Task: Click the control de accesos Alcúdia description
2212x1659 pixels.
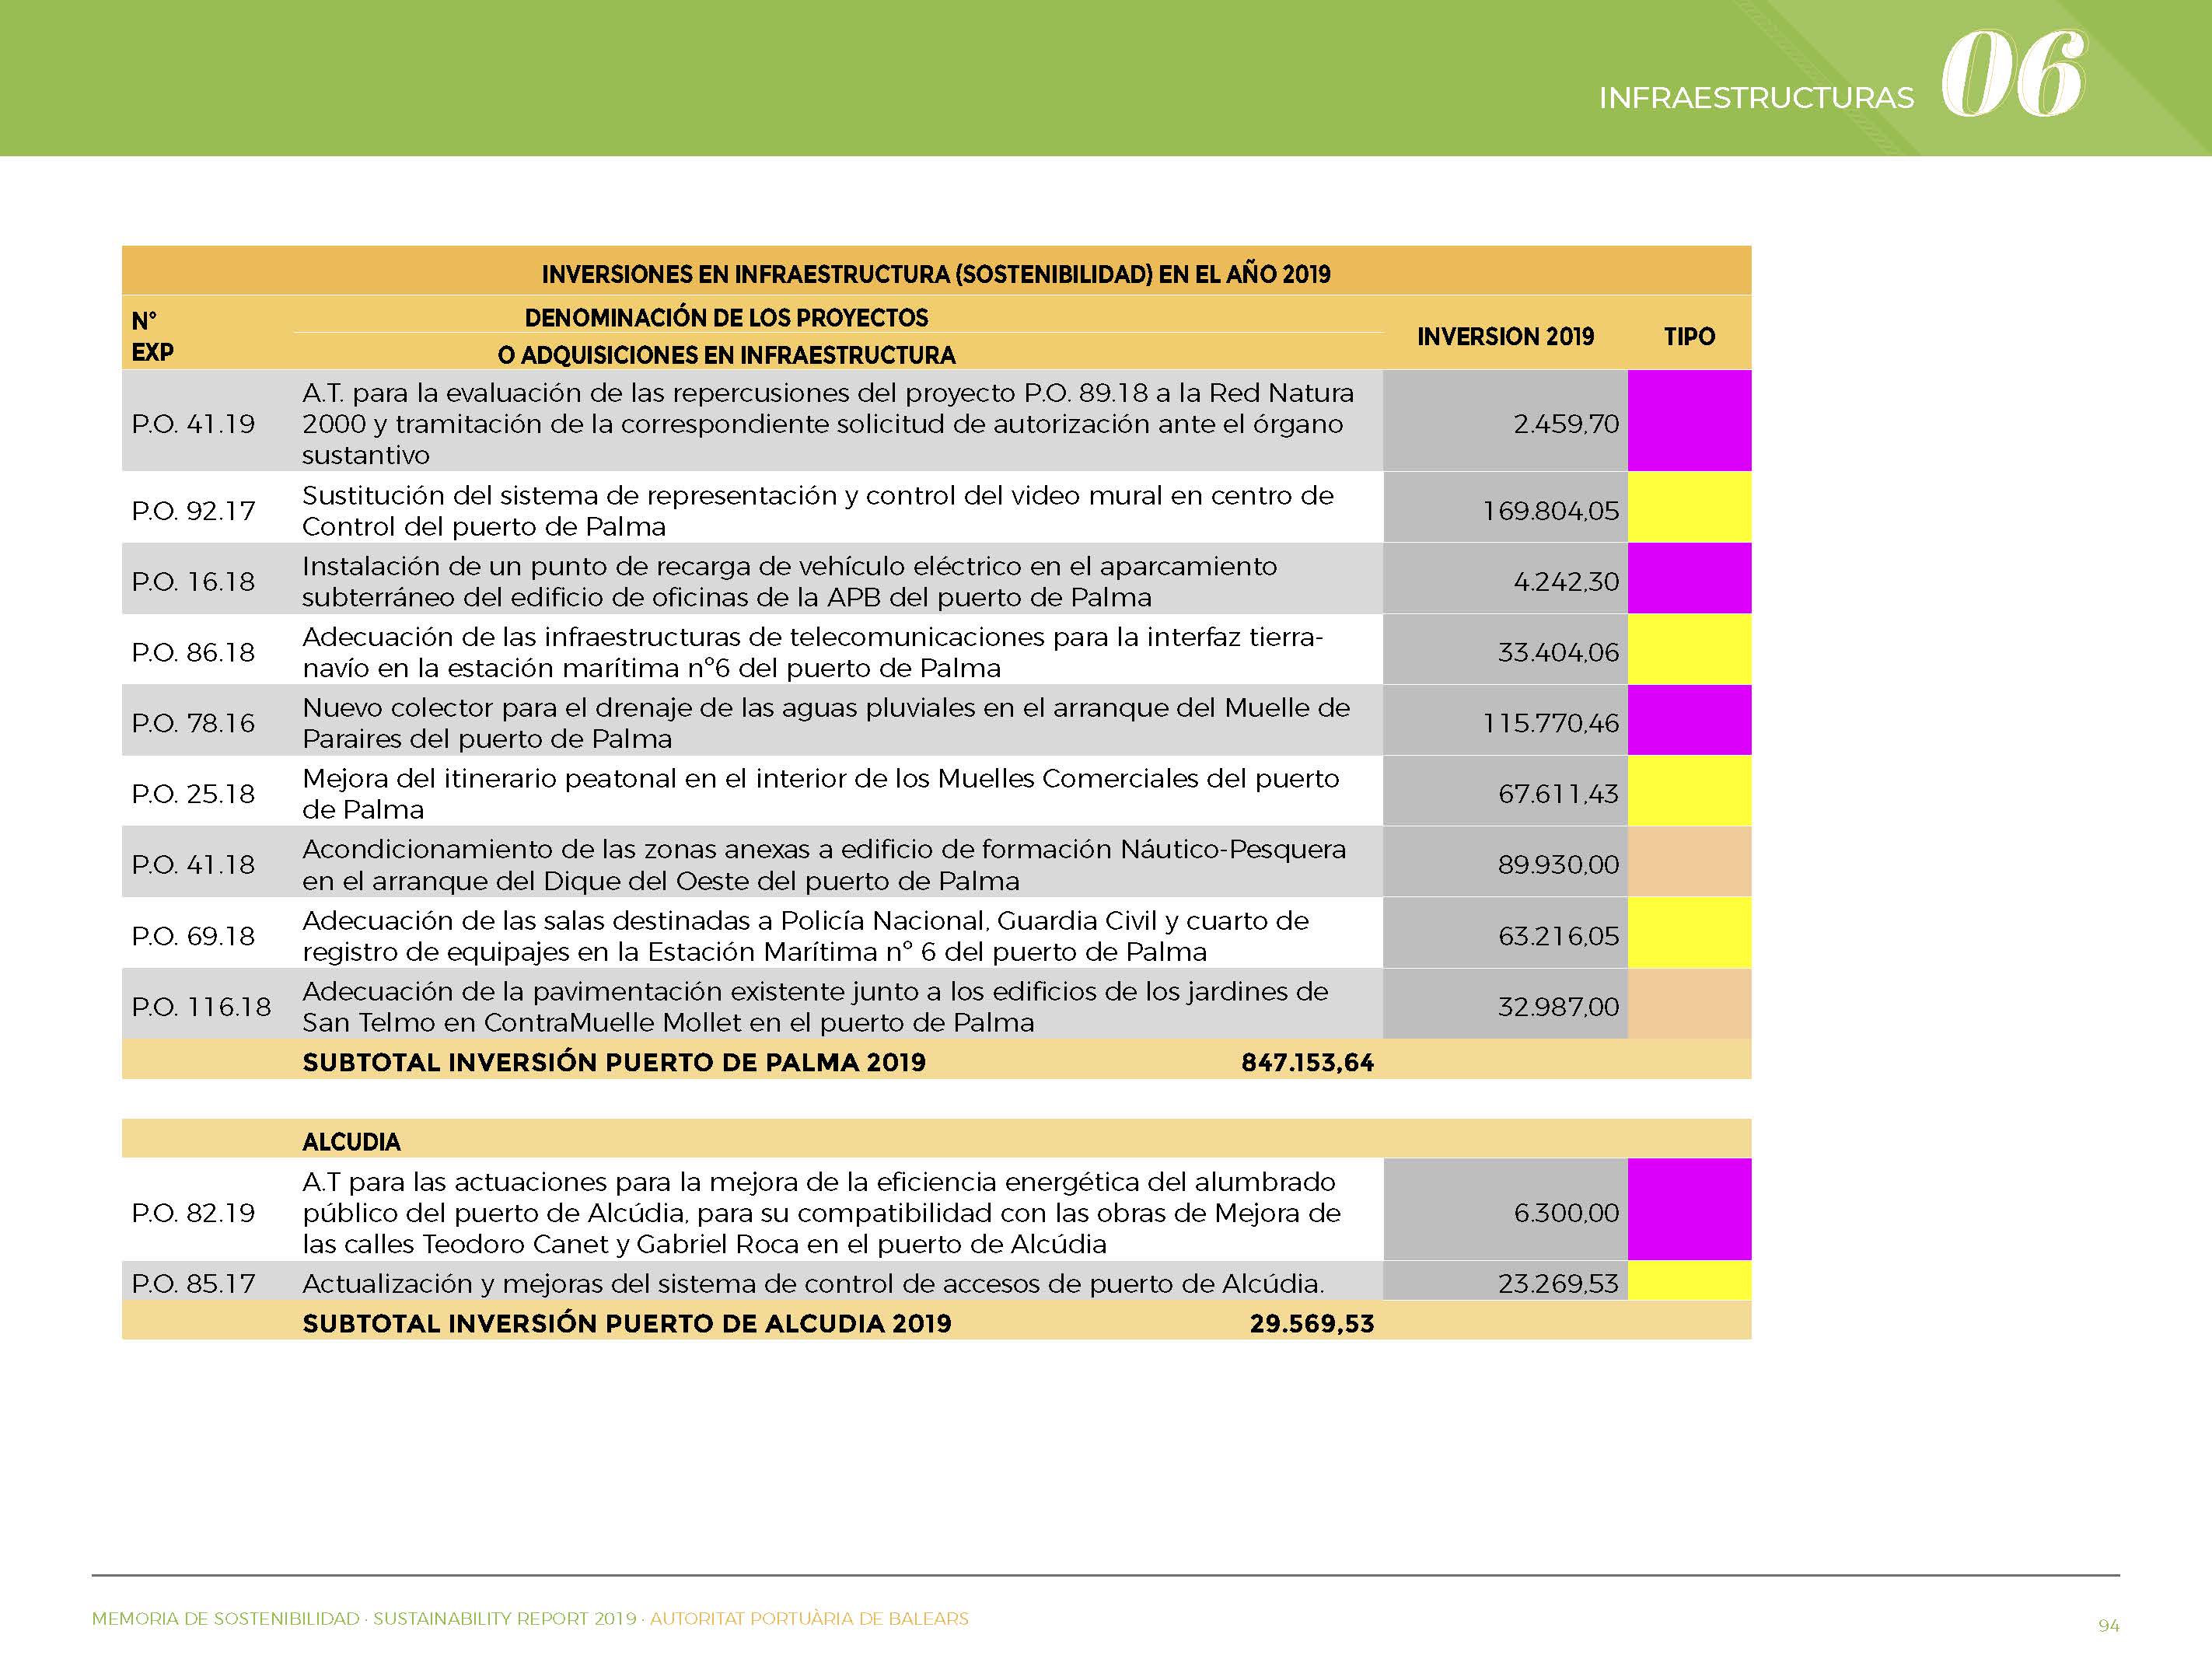Action: (813, 1284)
